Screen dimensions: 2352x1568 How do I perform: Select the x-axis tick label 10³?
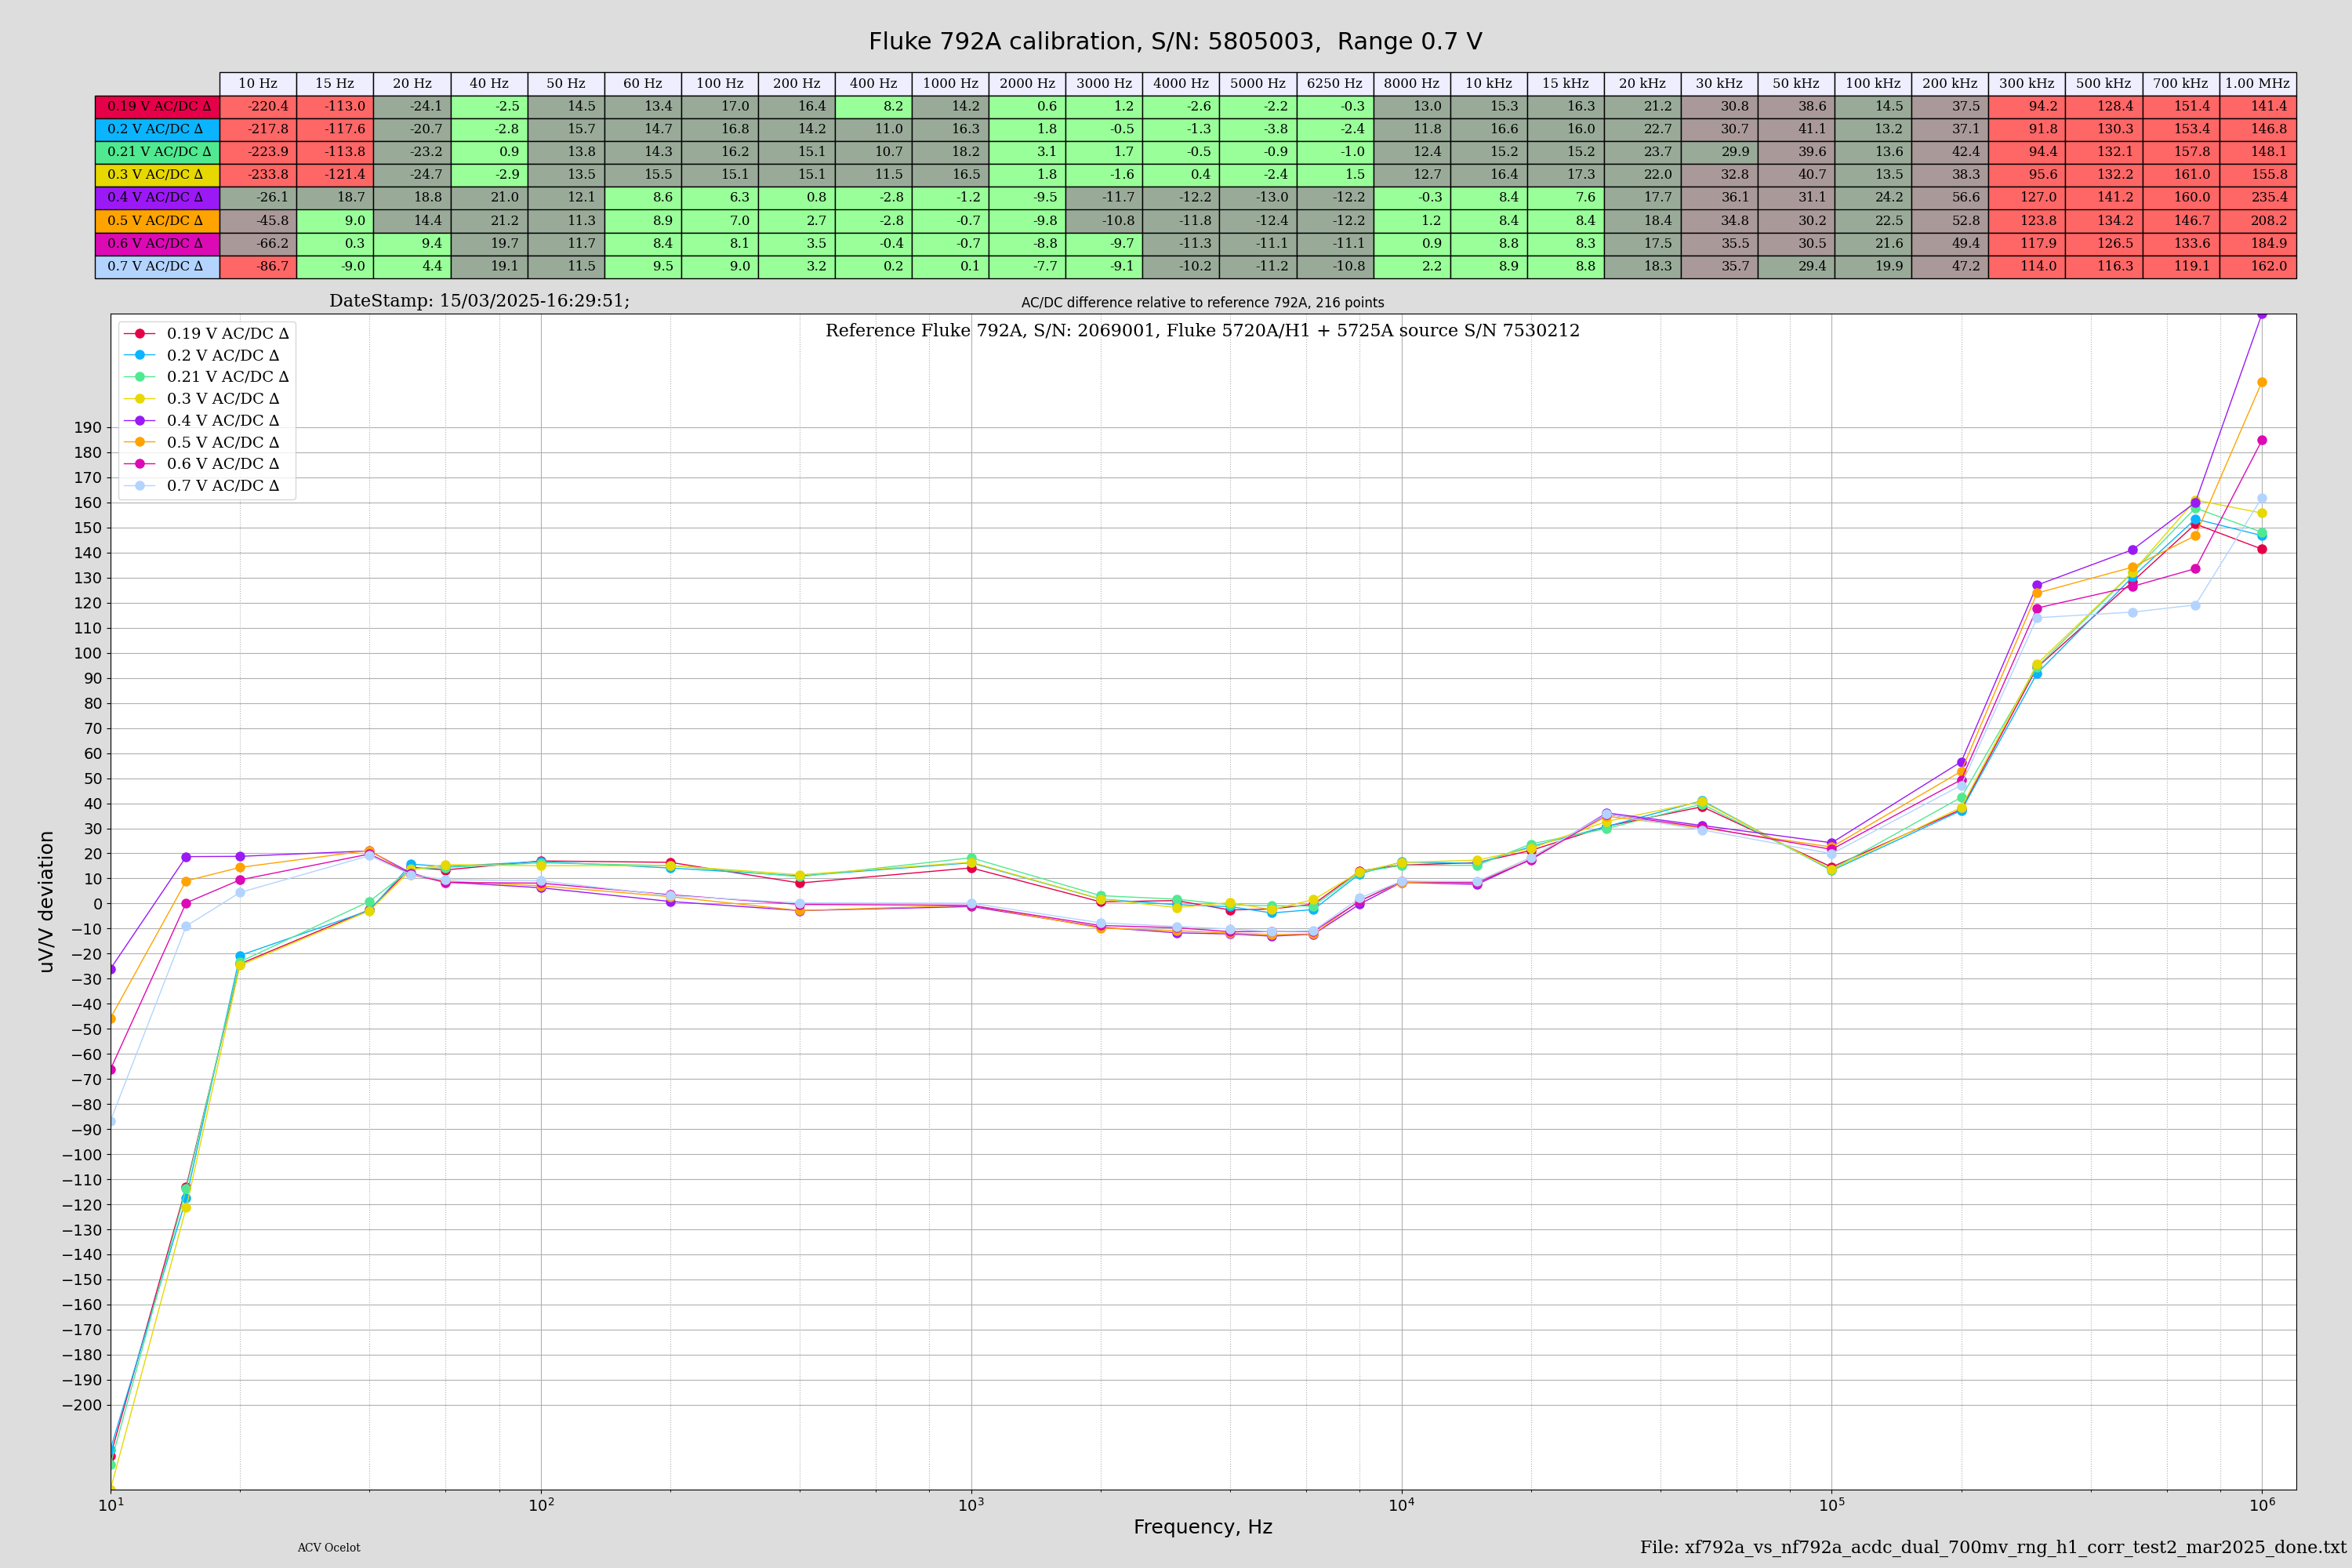[971, 1504]
